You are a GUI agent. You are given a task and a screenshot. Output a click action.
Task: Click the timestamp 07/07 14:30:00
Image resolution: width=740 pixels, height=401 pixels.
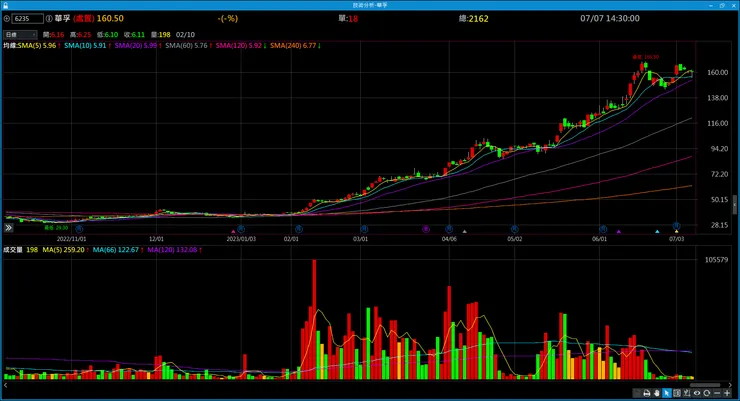coord(610,18)
